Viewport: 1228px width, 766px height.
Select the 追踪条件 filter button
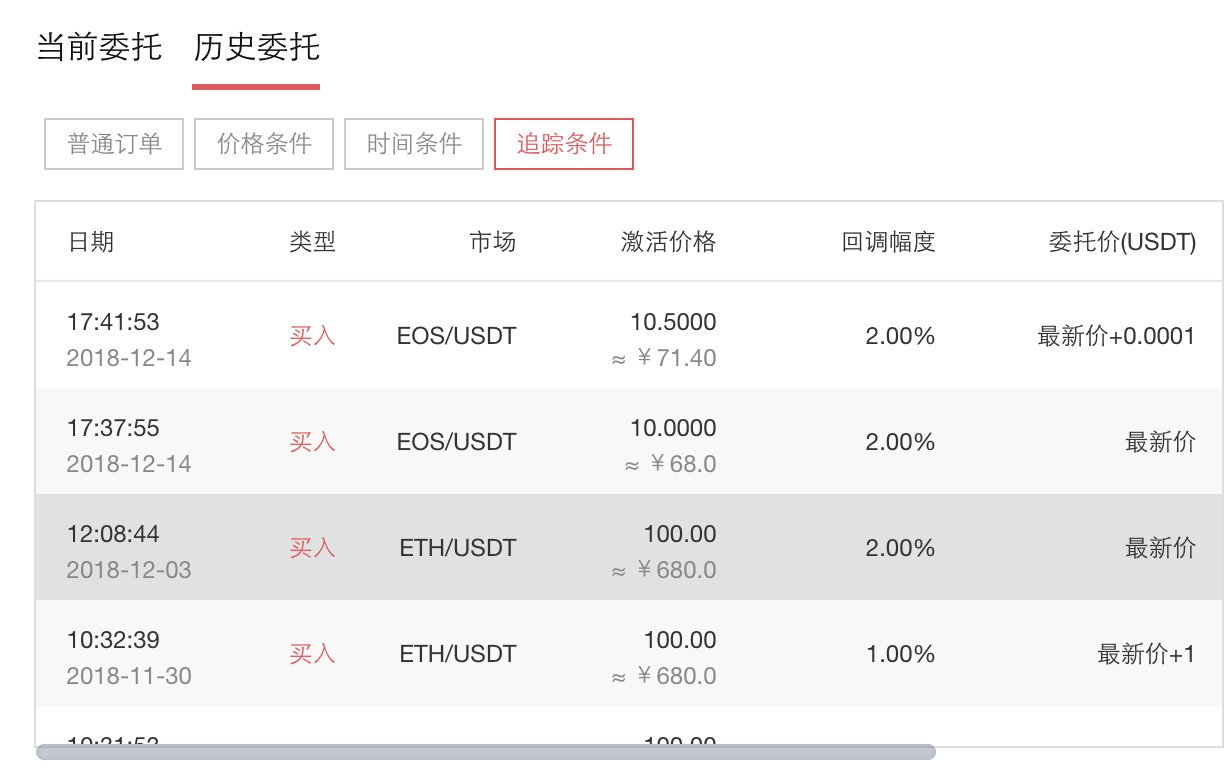564,144
